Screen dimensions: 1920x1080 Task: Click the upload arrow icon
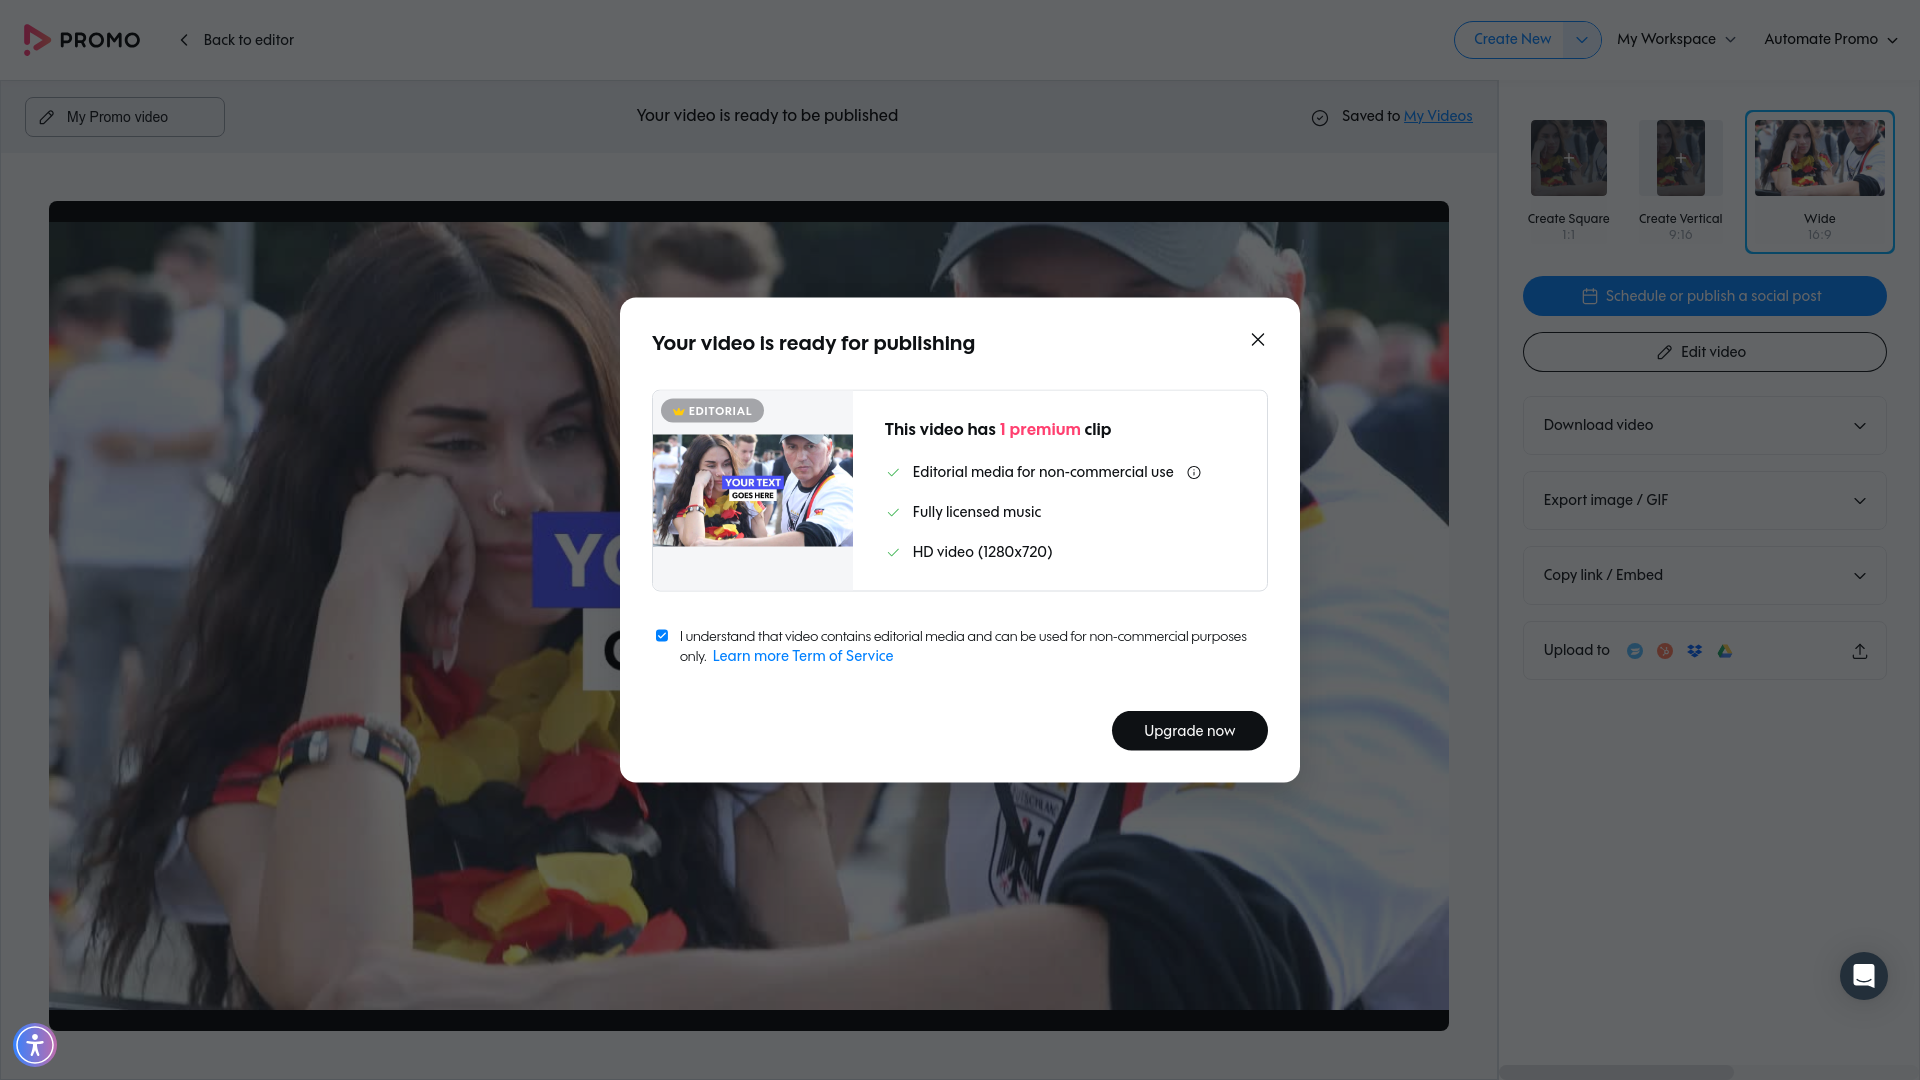1860,651
